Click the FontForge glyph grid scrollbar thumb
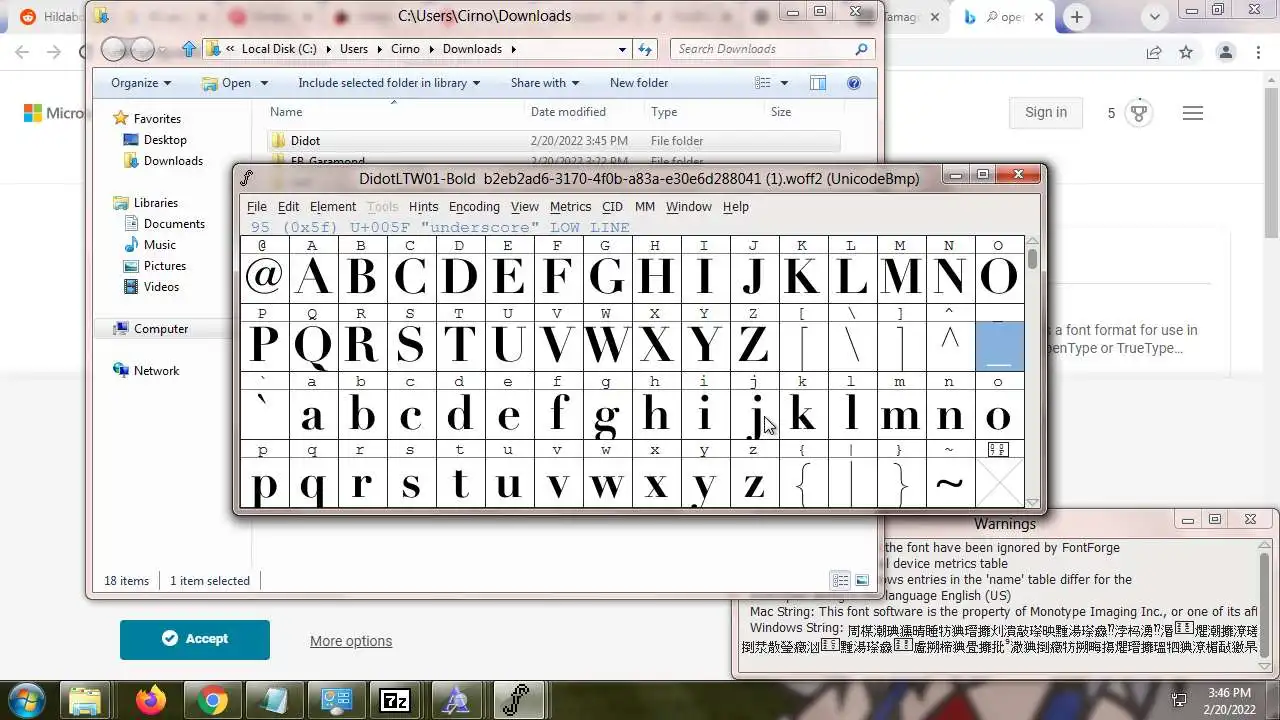Screen dimensions: 1280x720 tap(1032, 259)
